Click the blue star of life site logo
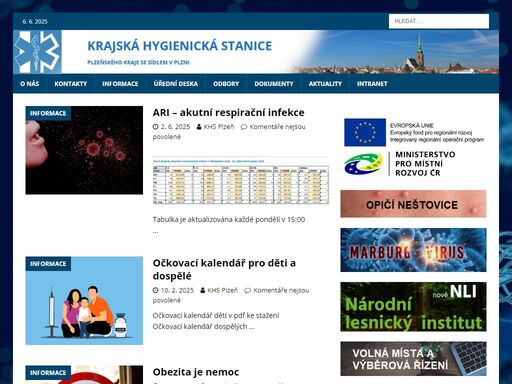This screenshot has height=384, width=512. (x=37, y=52)
